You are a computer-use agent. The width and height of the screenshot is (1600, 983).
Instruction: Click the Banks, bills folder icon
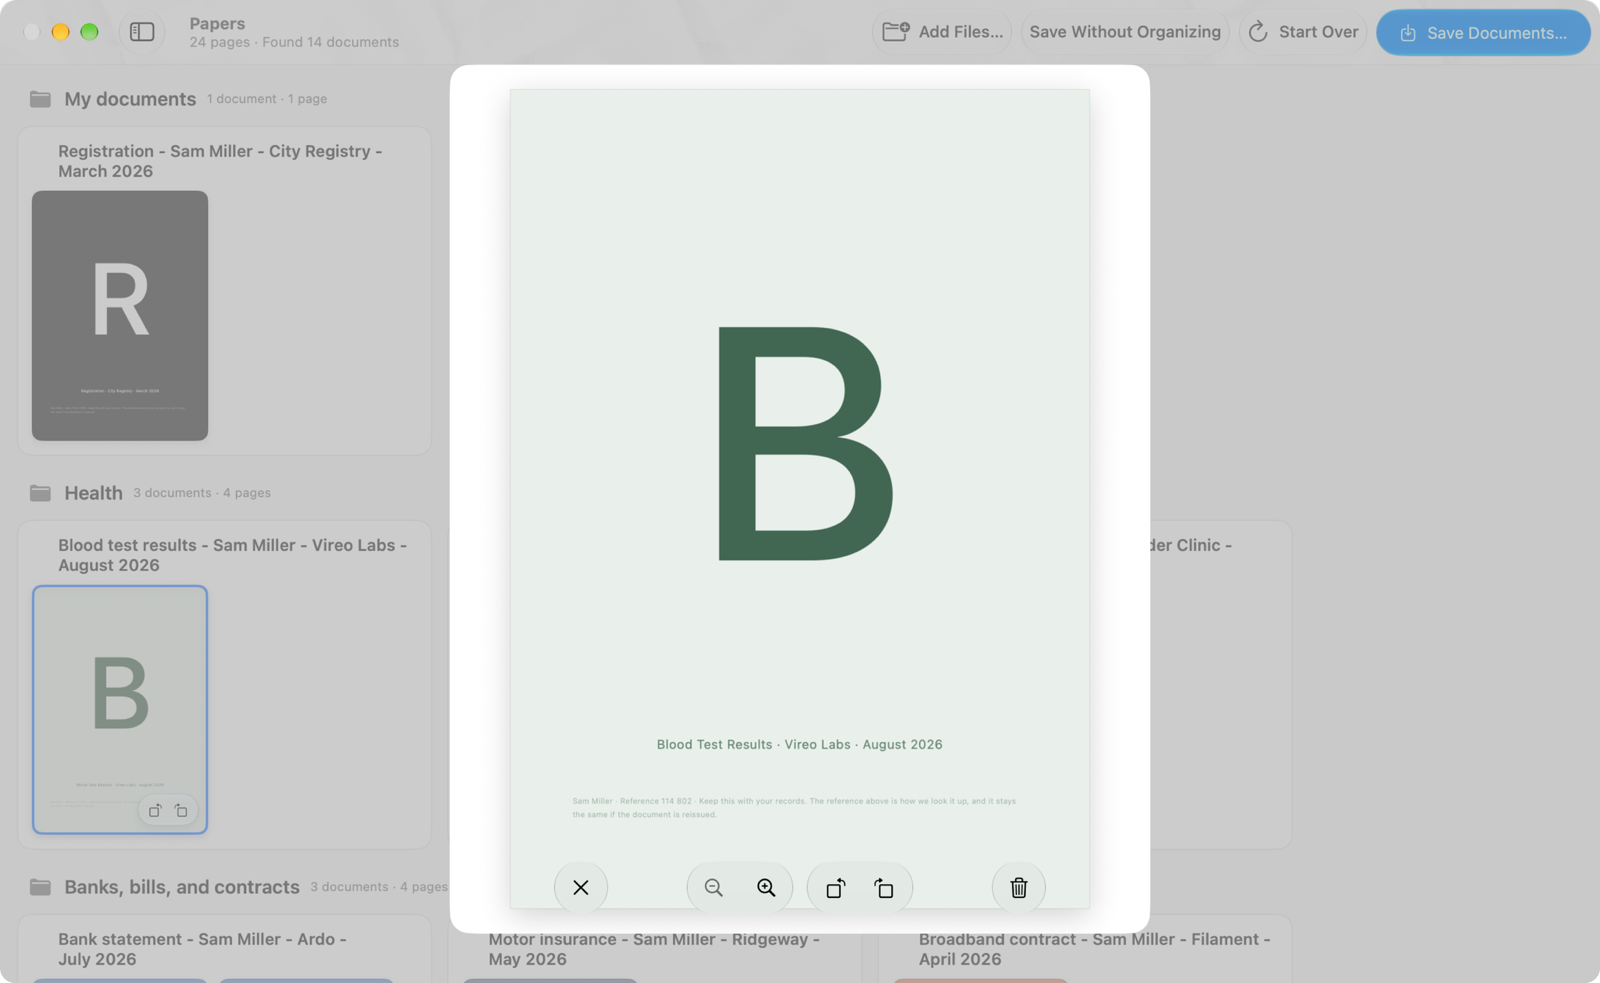pos(40,887)
